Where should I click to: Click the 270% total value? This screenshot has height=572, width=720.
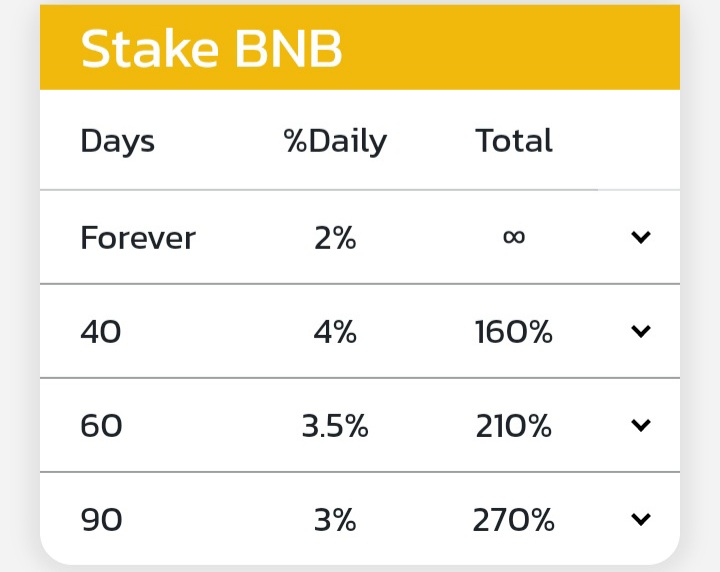514,520
